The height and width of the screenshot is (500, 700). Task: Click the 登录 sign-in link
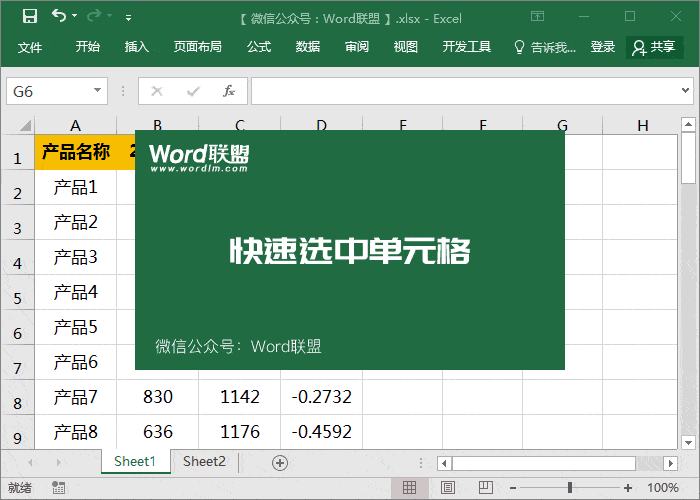[x=603, y=46]
